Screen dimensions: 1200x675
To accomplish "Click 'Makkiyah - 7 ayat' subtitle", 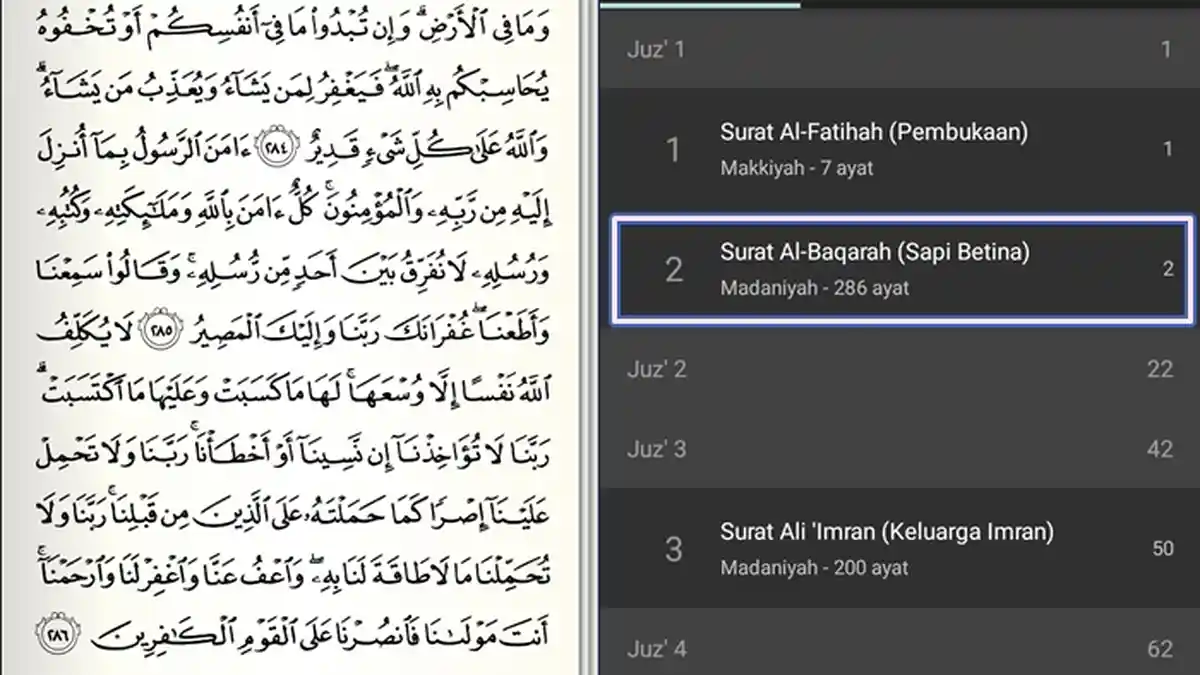I will 796,168.
